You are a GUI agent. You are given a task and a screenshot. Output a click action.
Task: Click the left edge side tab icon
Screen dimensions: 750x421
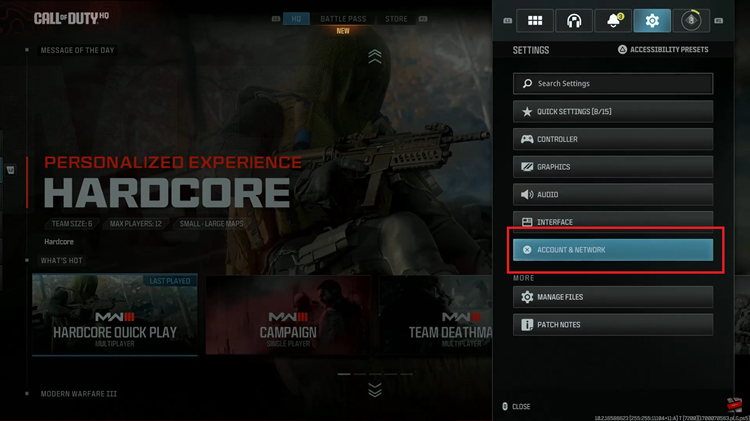(x=10, y=170)
